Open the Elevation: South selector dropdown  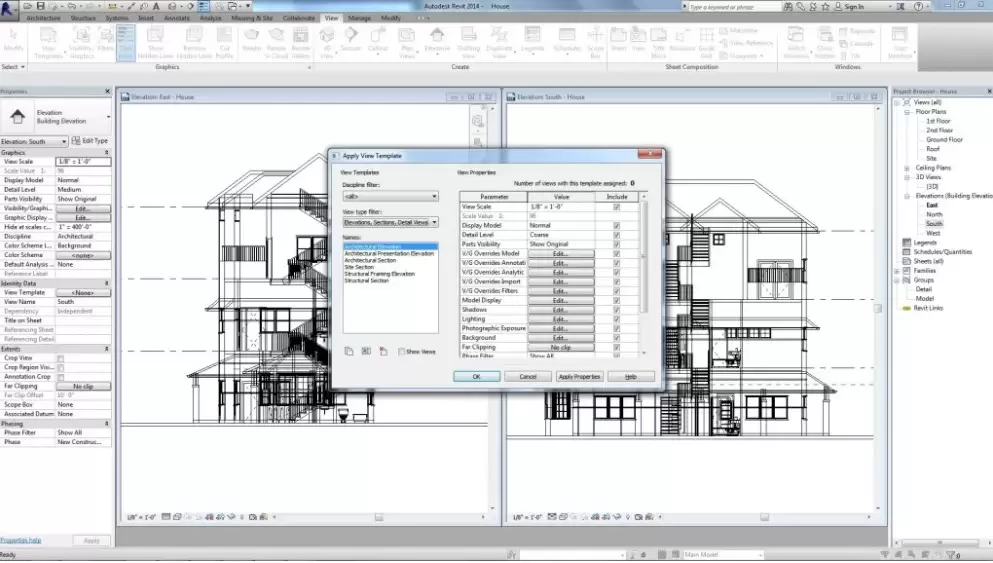64,142
